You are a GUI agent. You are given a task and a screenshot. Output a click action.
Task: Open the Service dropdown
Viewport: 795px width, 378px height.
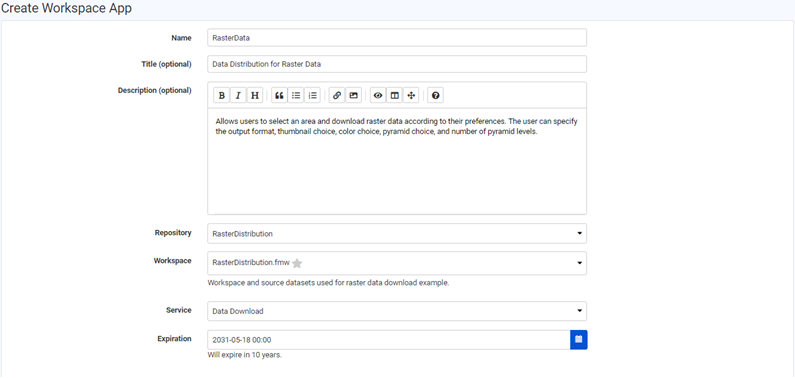coord(397,311)
